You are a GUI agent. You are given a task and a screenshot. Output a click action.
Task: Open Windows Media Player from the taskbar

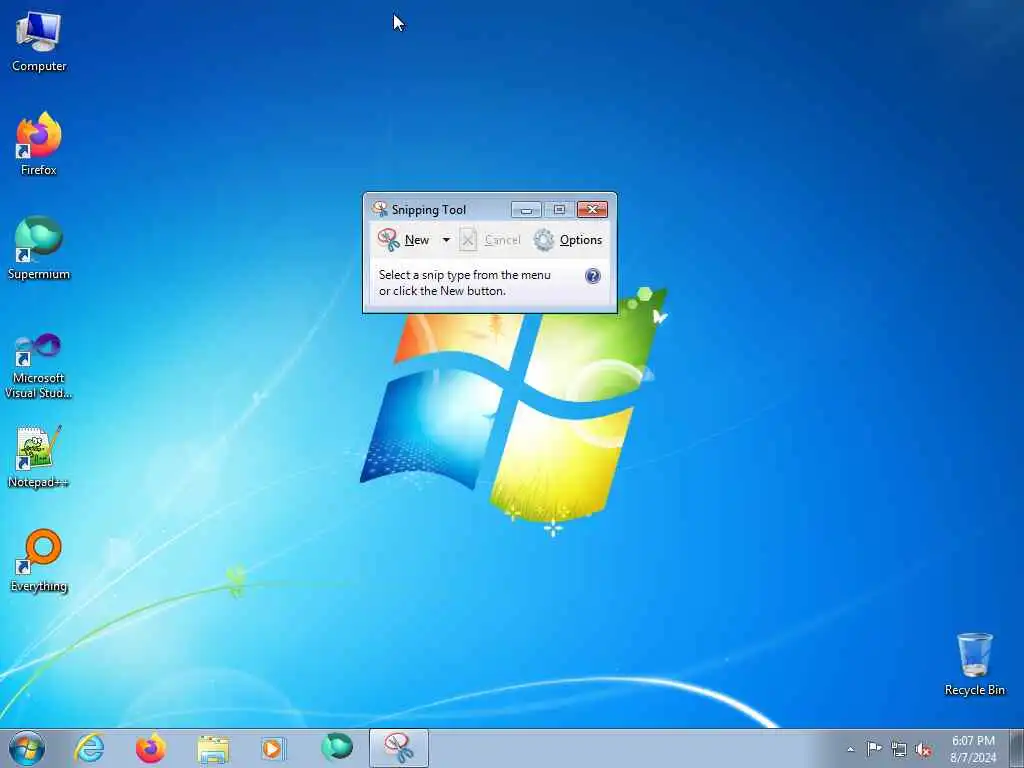(273, 748)
